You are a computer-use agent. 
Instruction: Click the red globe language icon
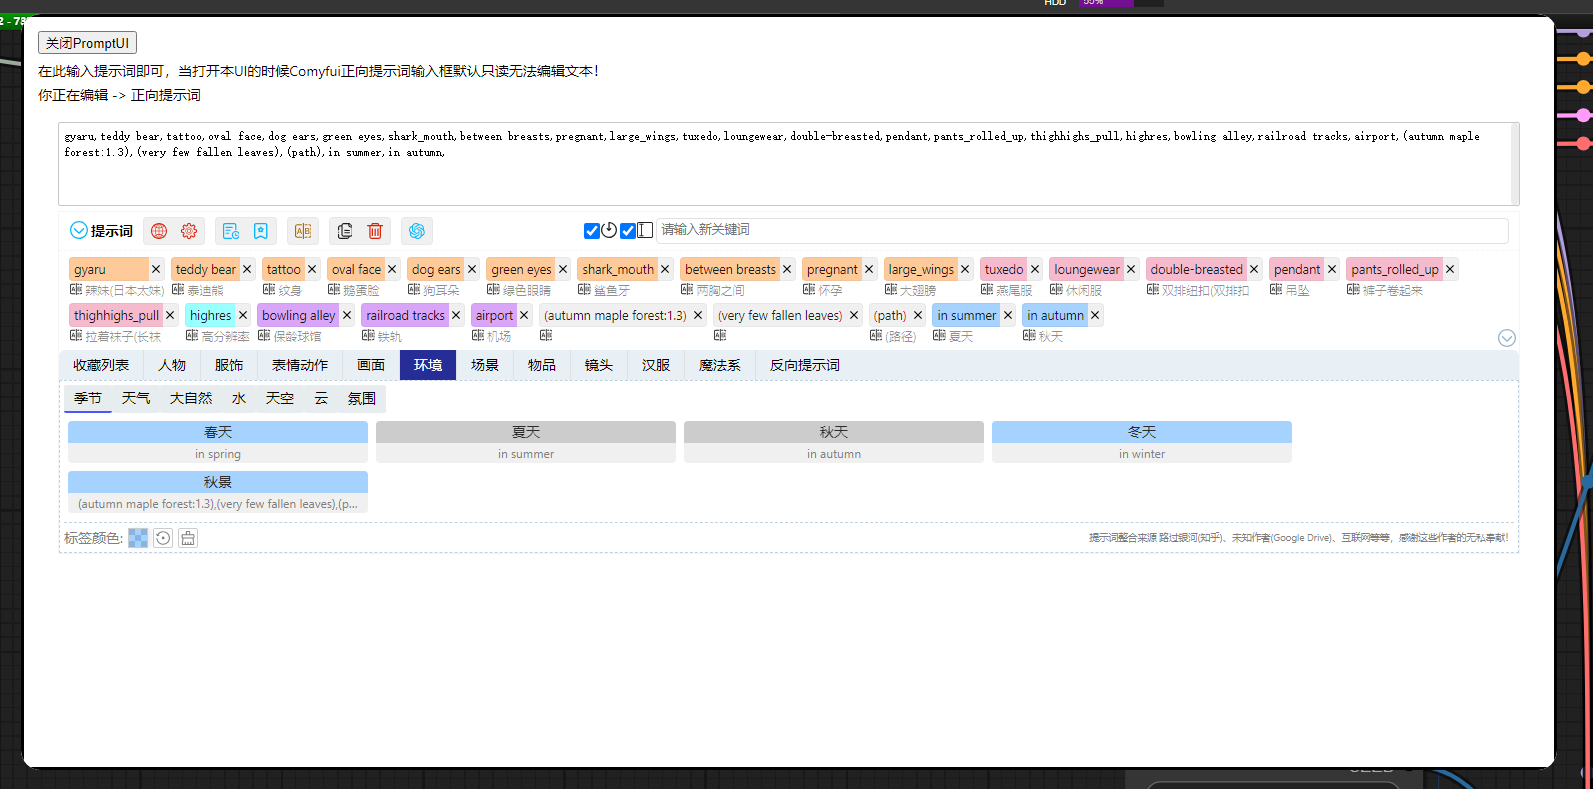[159, 231]
